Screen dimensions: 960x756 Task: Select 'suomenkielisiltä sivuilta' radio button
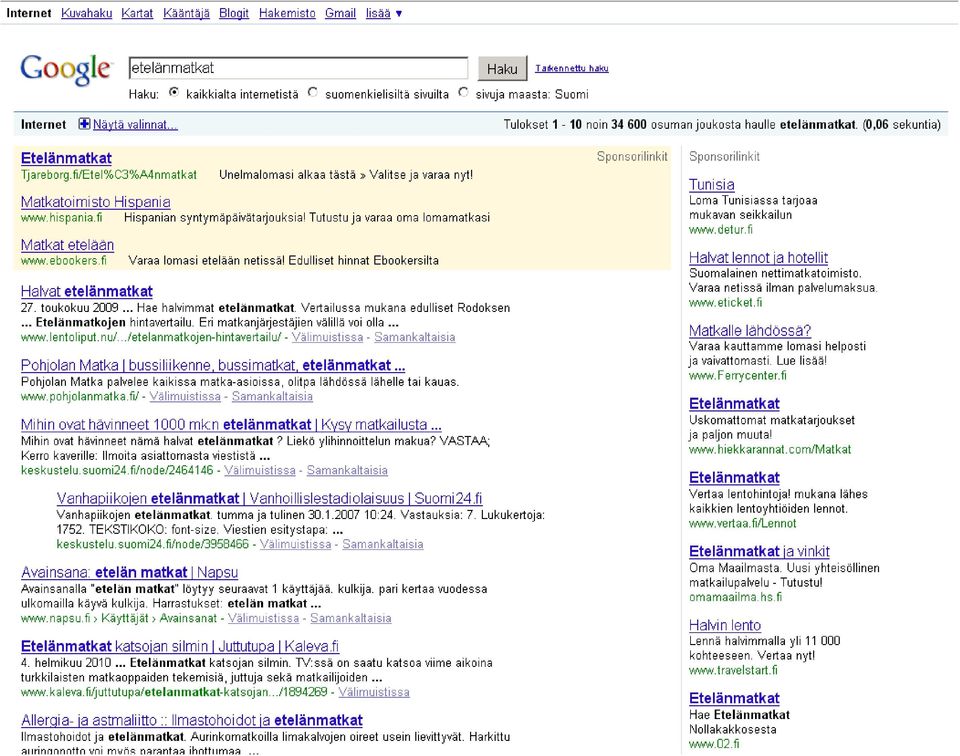coord(313,93)
